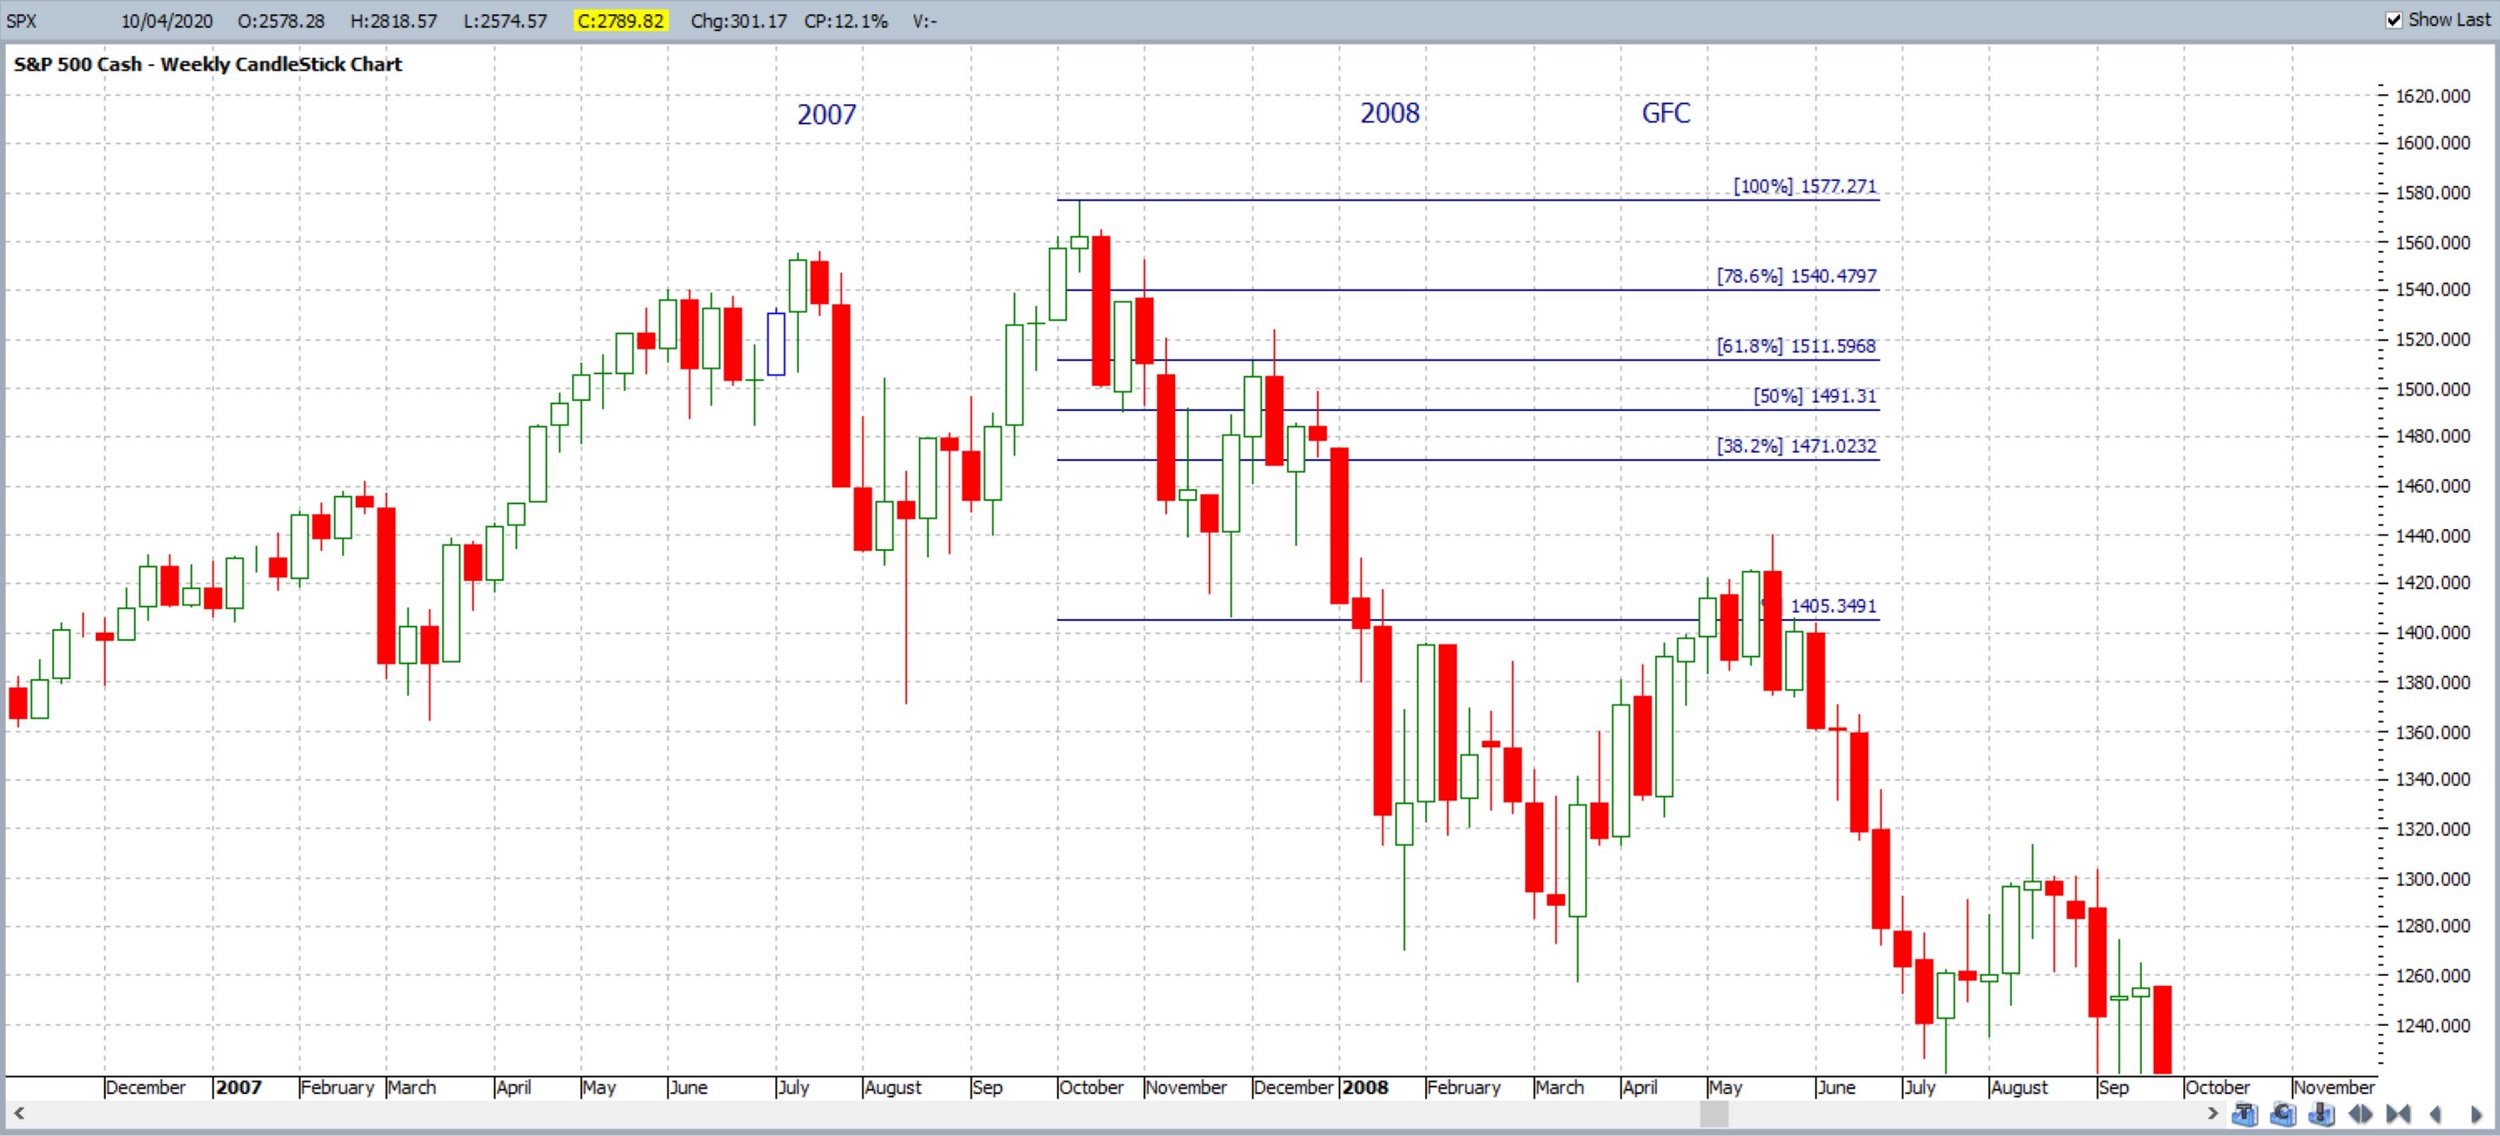The height and width of the screenshot is (1136, 2500).
Task: Click the blue exclamation toolbox icon
Action: point(2321,1114)
